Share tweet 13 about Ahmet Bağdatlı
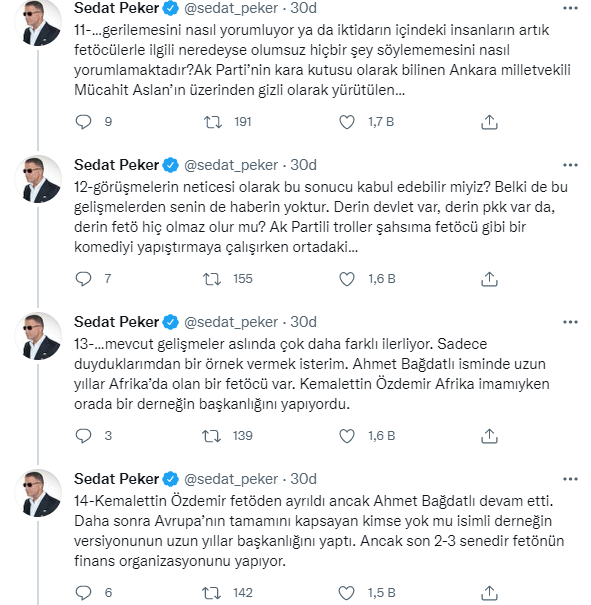This screenshot has height=605, width=591. [x=489, y=436]
